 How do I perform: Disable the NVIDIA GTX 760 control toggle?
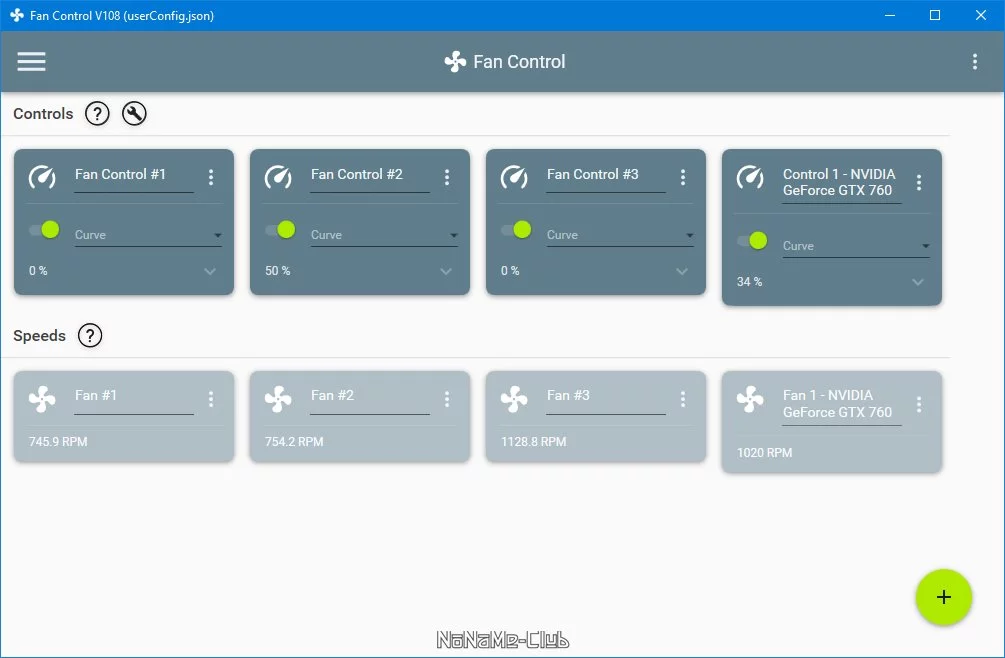(x=752, y=240)
